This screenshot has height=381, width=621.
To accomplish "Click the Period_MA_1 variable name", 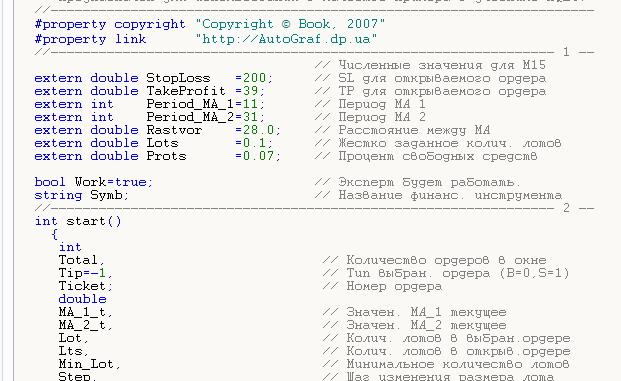I will 190,105.
